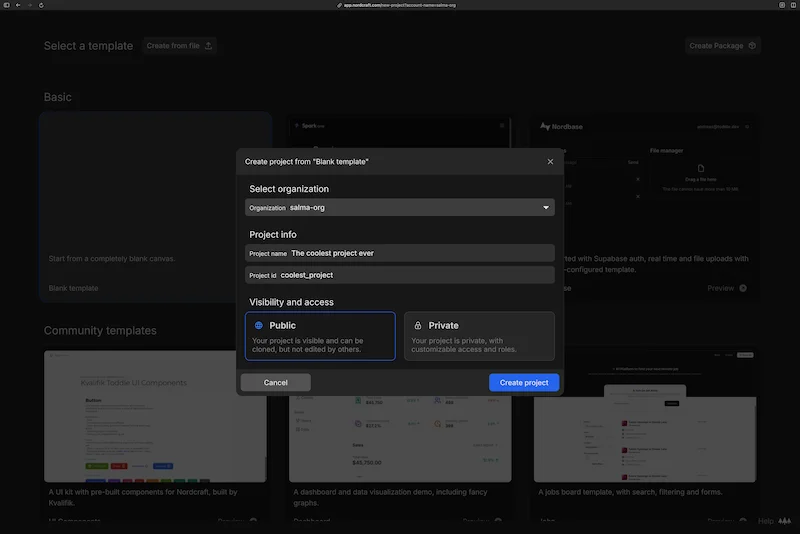Click the 'Visibility and access' heading
Image resolution: width=800 pixels, height=534 pixels.
pos(291,302)
